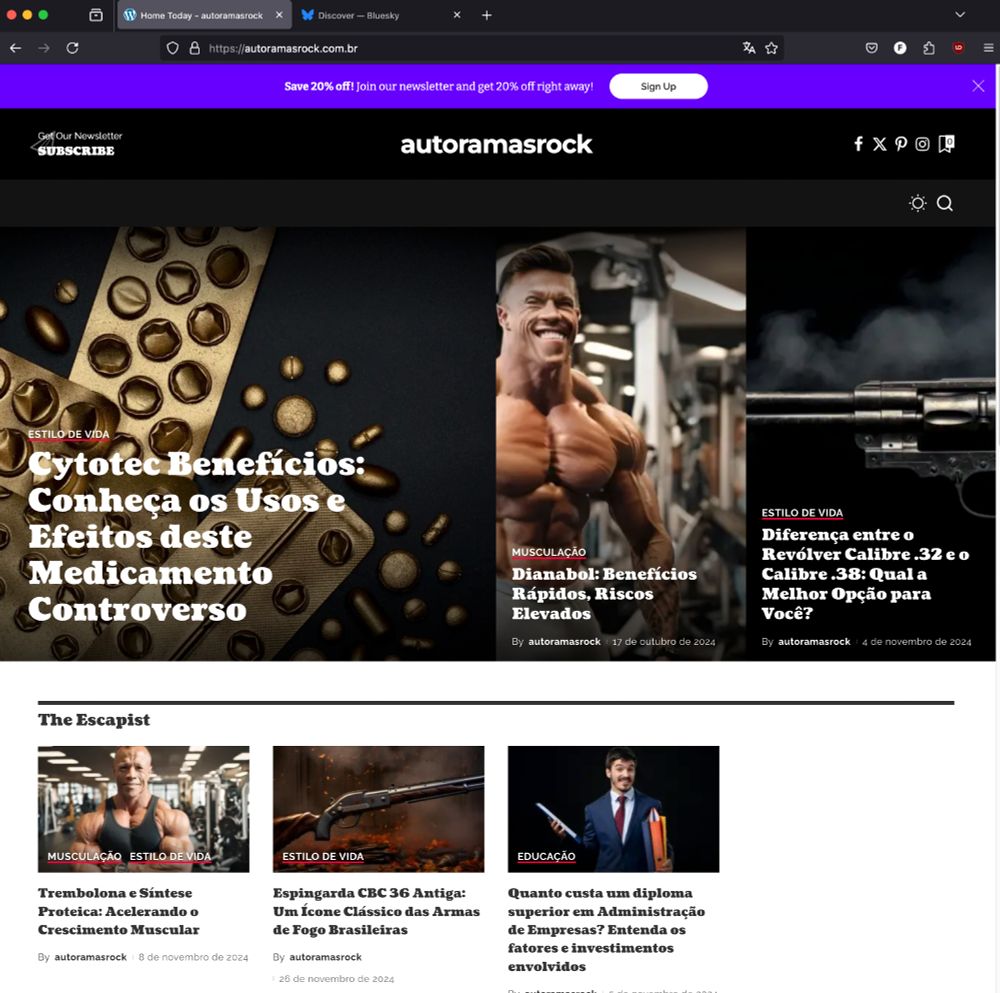Open the Firefox extensions puzzle icon

929,48
